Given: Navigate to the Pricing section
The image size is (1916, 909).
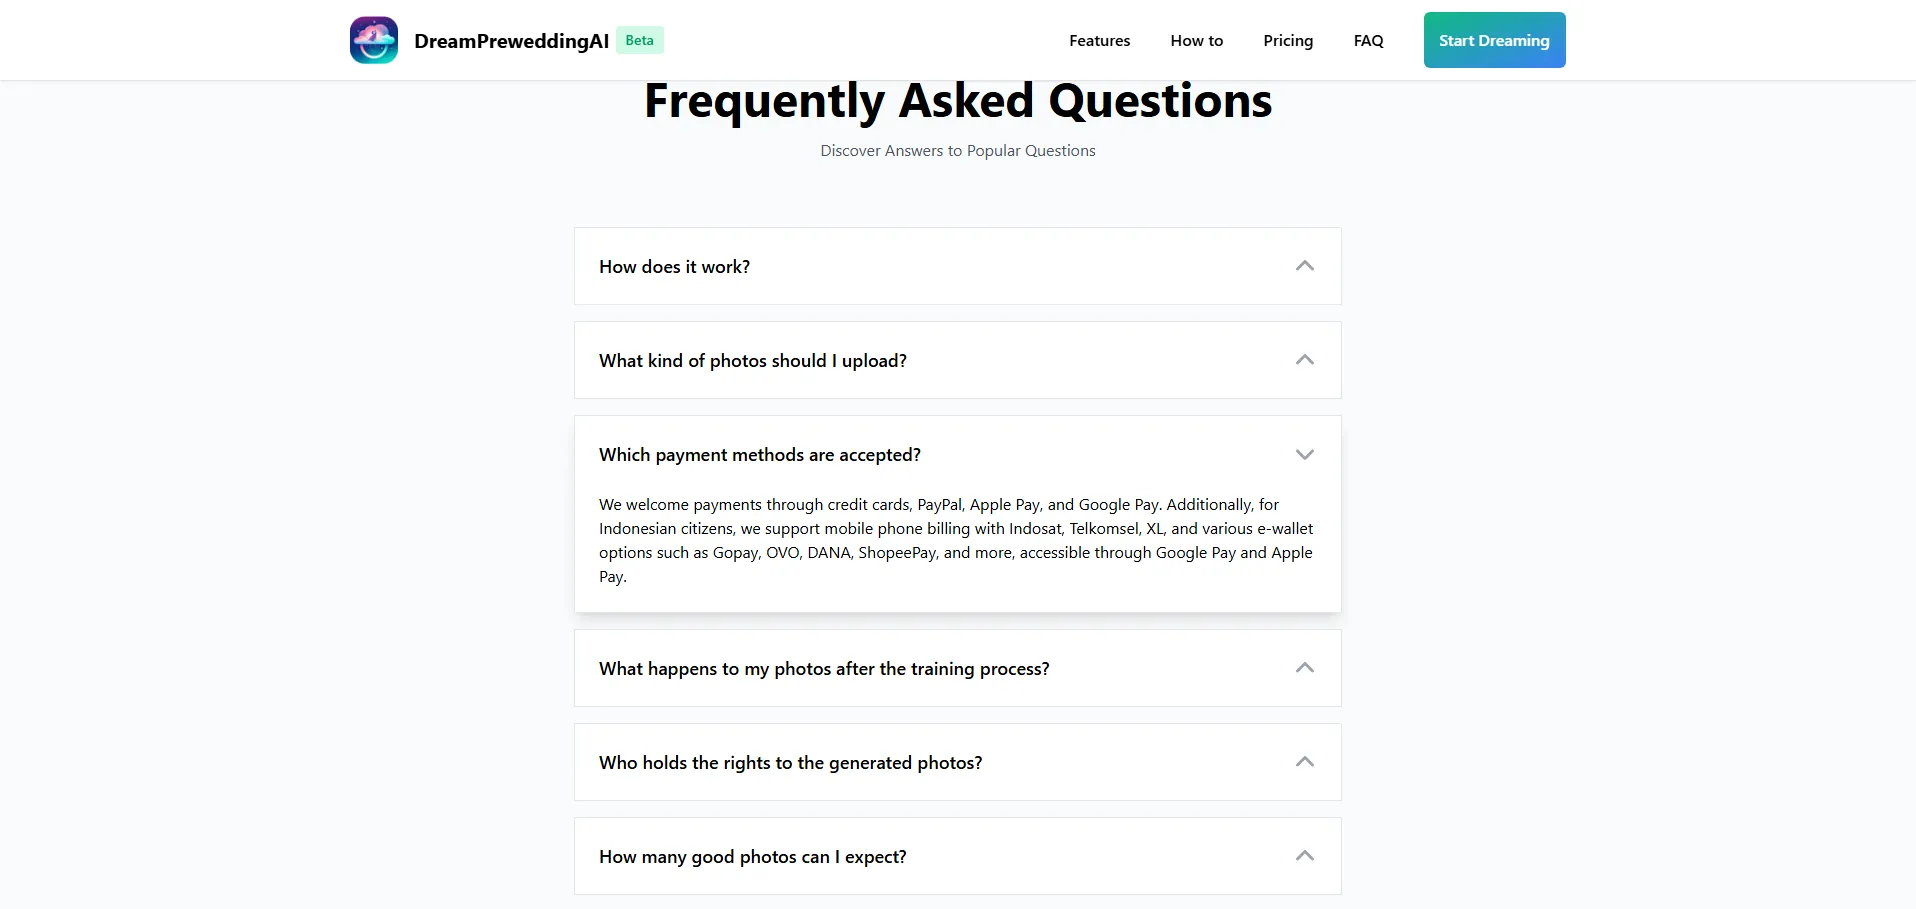Looking at the screenshot, I should click(1287, 41).
